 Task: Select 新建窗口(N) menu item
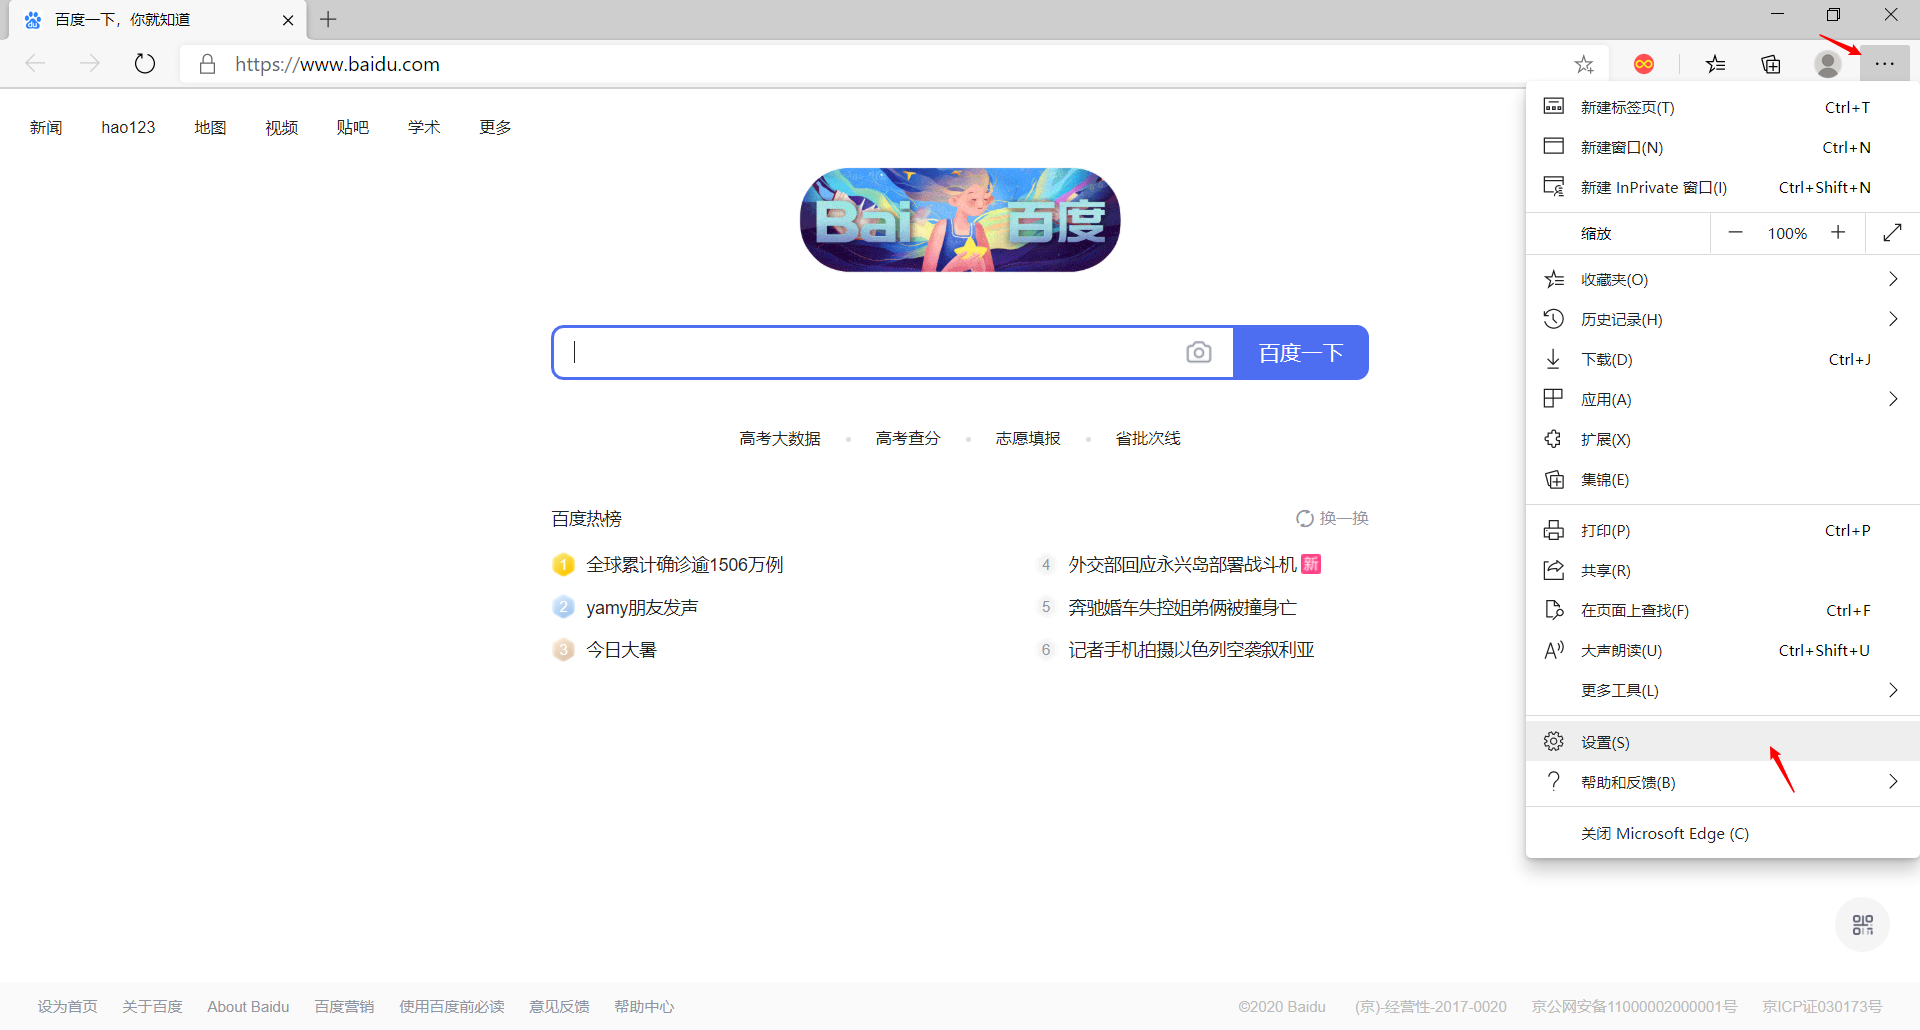[1722, 147]
